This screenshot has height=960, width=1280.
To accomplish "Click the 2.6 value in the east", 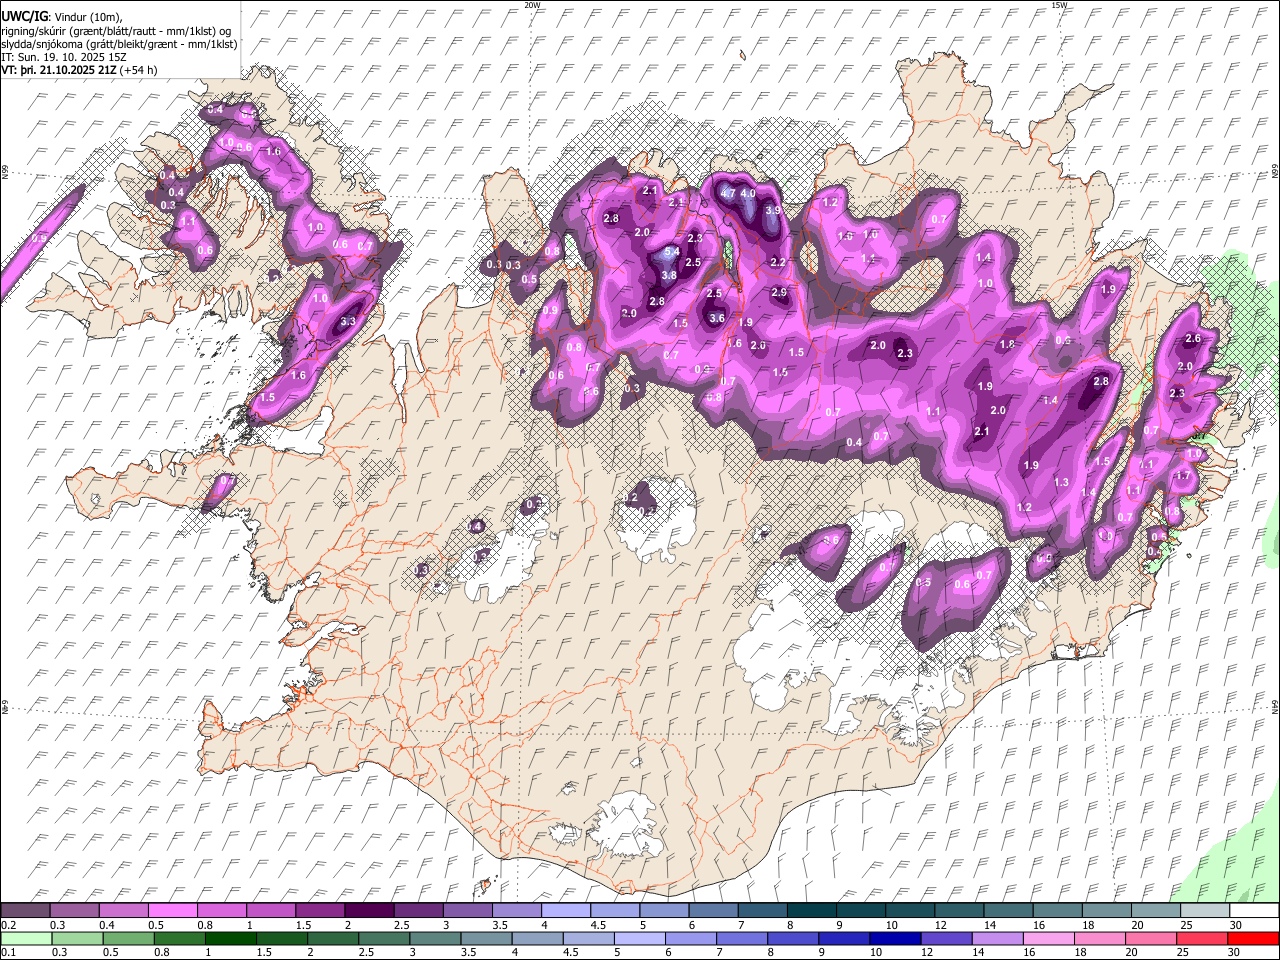I will coord(1193,339).
